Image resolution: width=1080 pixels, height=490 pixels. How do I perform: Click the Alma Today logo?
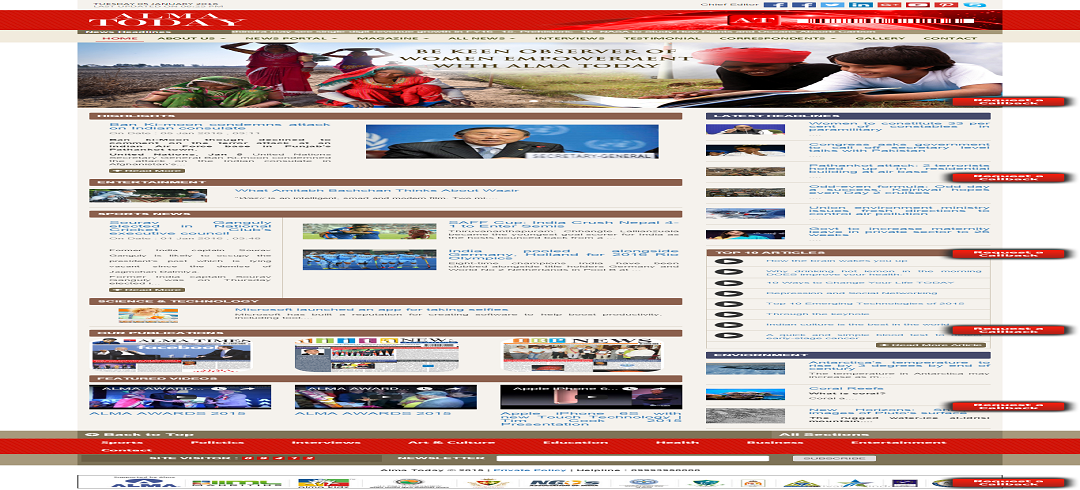point(167,20)
